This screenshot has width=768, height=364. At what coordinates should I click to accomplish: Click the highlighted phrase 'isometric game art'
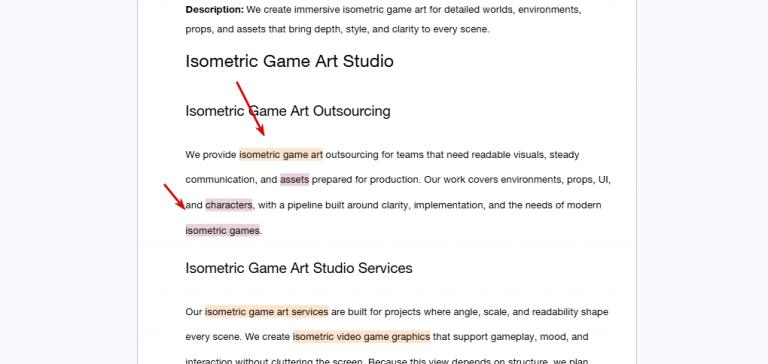[281, 155]
